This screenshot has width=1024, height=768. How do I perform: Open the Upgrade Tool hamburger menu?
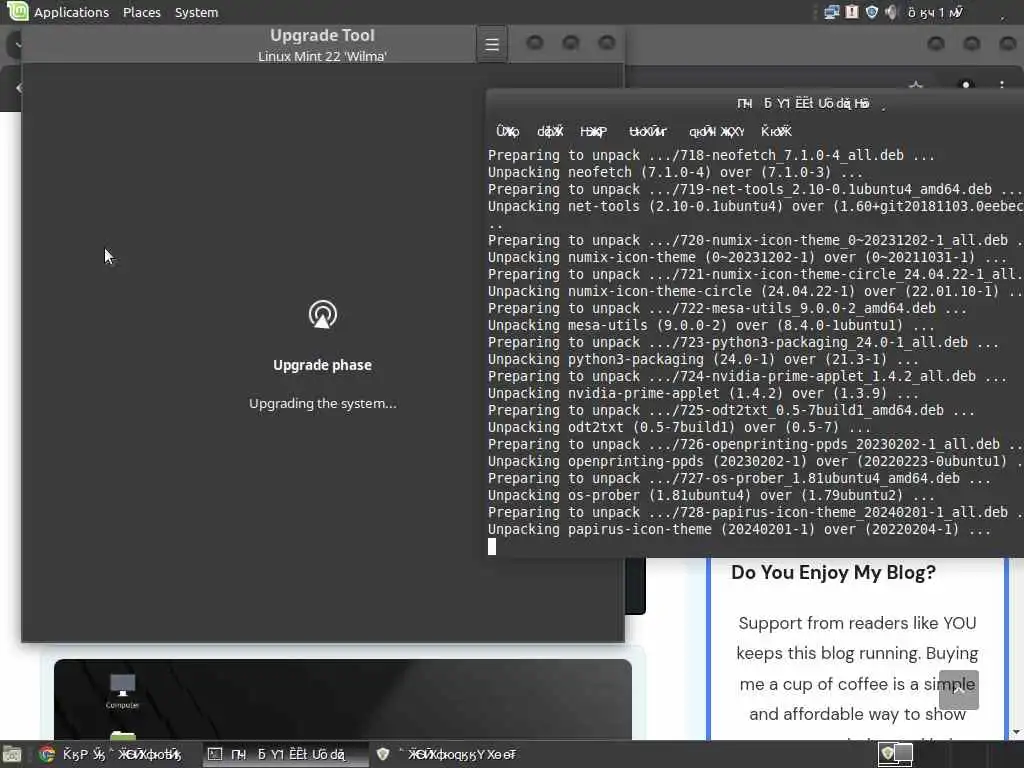(492, 44)
